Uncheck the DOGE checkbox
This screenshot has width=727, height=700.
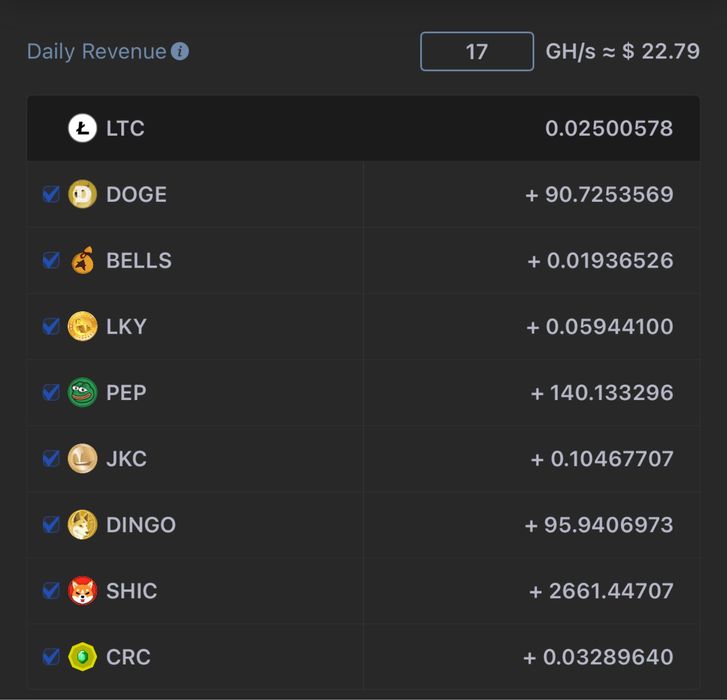51,194
